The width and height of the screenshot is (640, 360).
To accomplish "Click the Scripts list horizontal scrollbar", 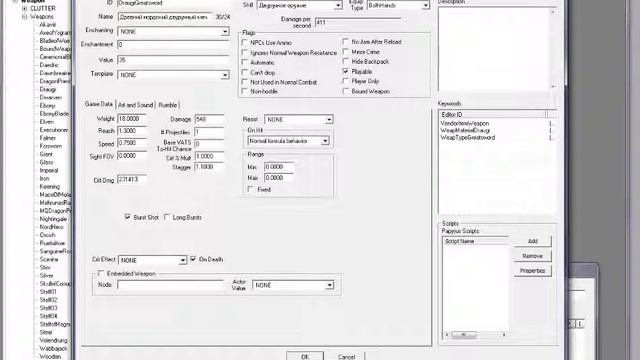I will click(476, 335).
